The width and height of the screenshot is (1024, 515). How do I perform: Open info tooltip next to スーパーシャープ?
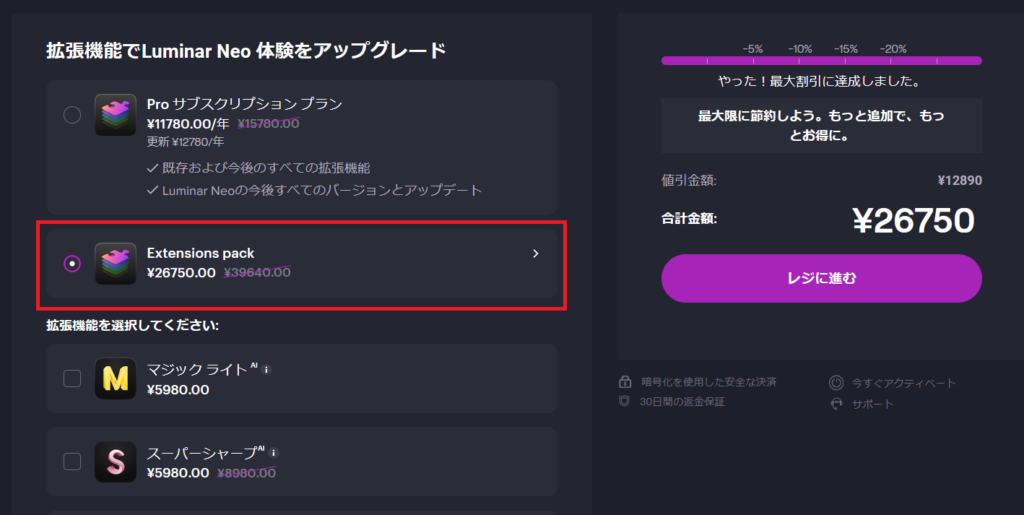click(274, 452)
